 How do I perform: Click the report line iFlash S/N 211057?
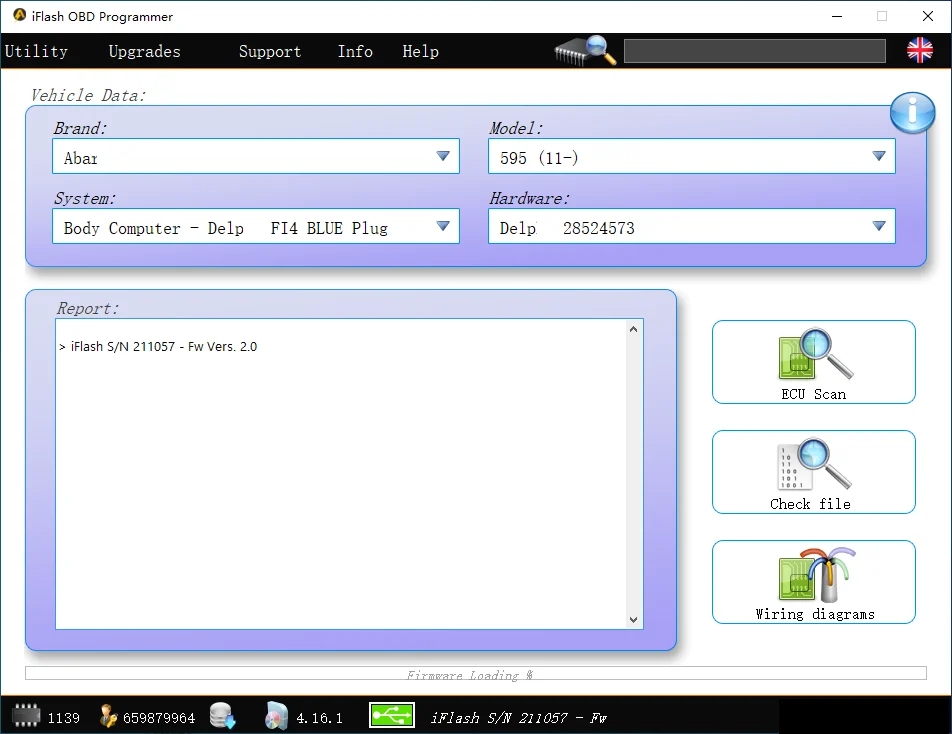tap(158, 347)
